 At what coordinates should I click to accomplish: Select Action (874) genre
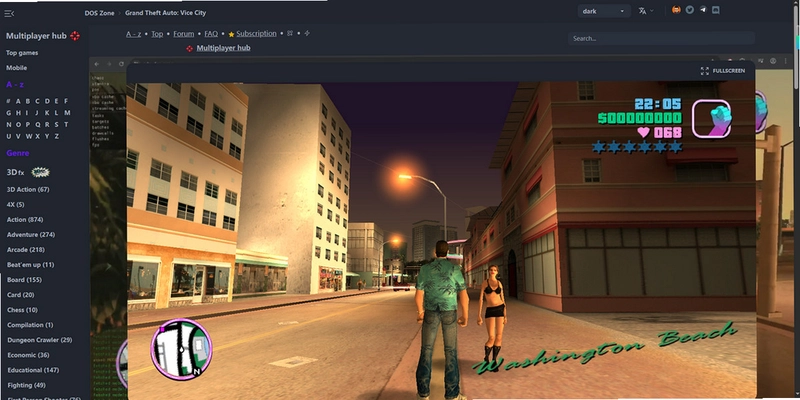coord(25,219)
